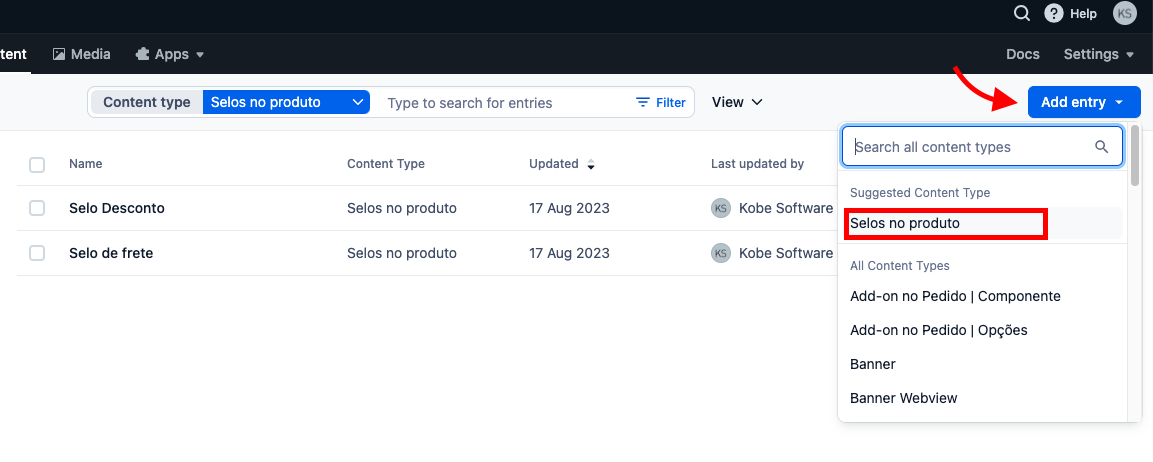
Task: Check the Selo de frete row checkbox
Action: [x=37, y=253]
